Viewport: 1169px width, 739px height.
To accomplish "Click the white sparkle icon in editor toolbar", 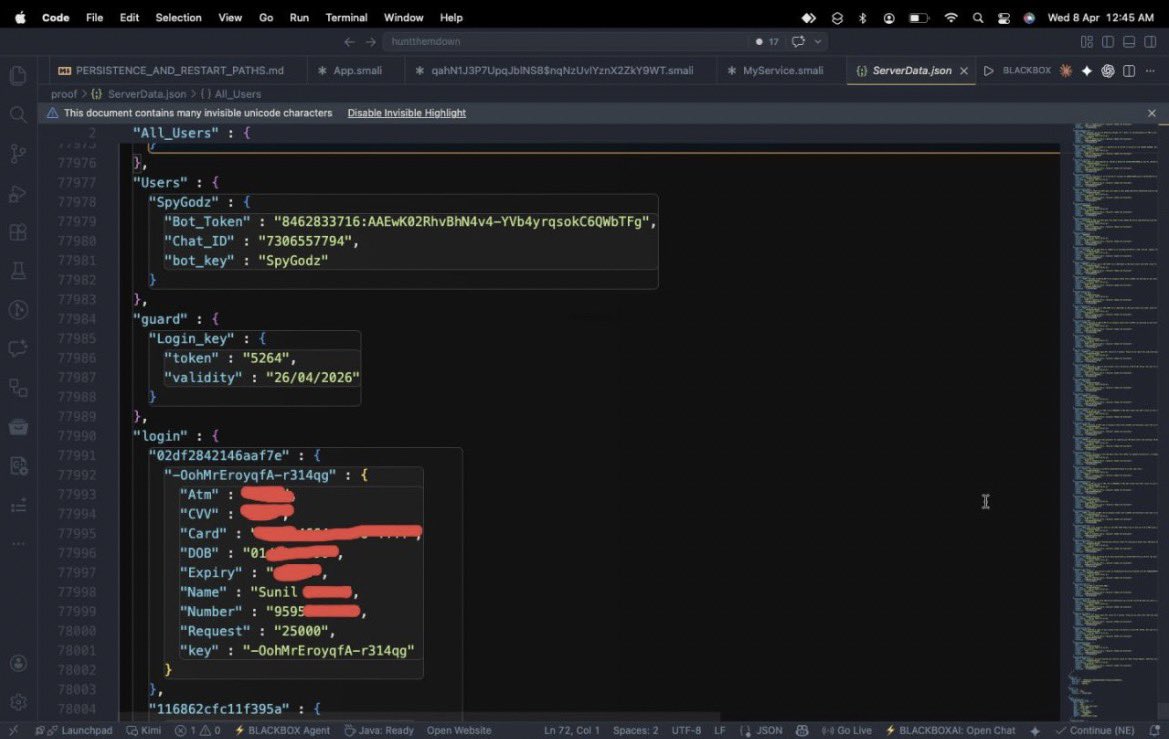I will click(1087, 71).
